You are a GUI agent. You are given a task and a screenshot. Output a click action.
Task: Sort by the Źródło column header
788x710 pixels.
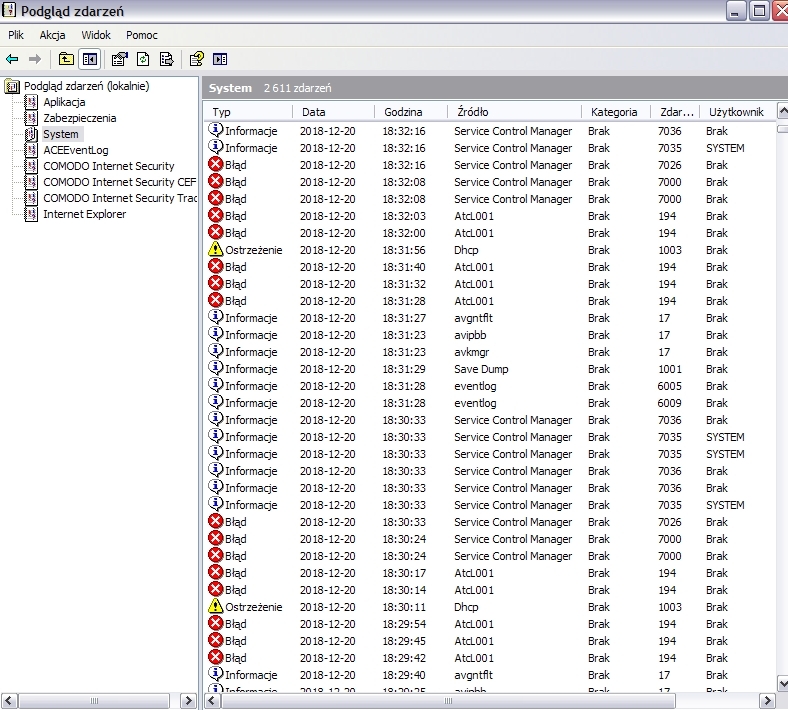[x=514, y=112]
